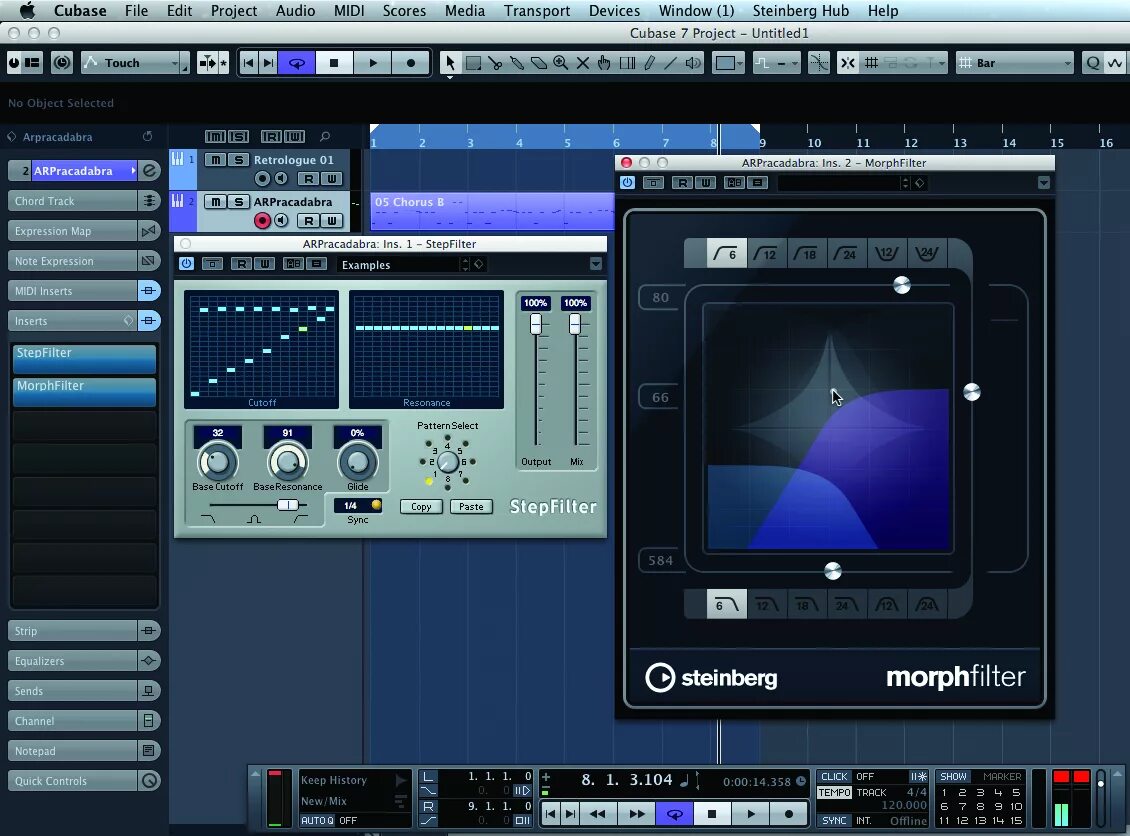Toggle monitor on Retrologue 01 track
This screenshot has height=836, width=1130.
point(281,179)
